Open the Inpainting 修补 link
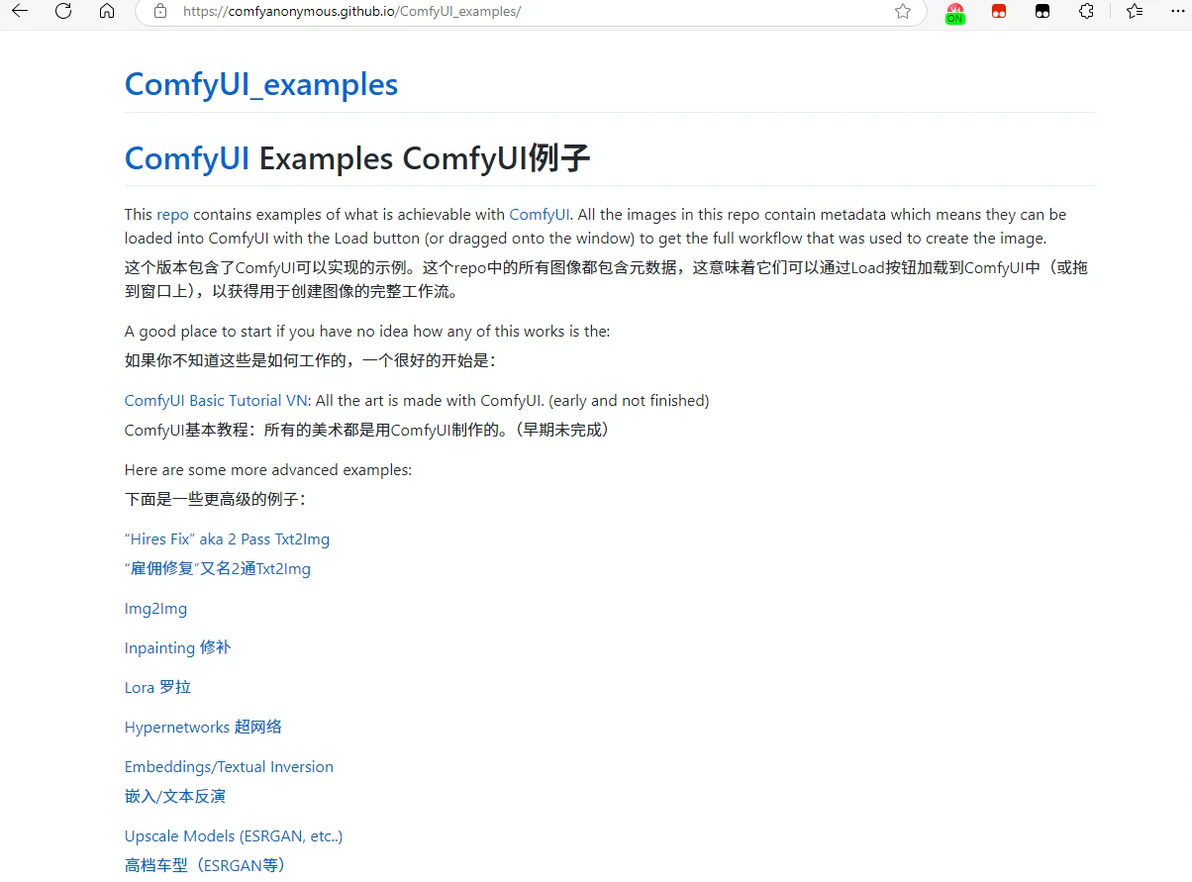Viewport: 1192px width, 882px height. [x=178, y=648]
